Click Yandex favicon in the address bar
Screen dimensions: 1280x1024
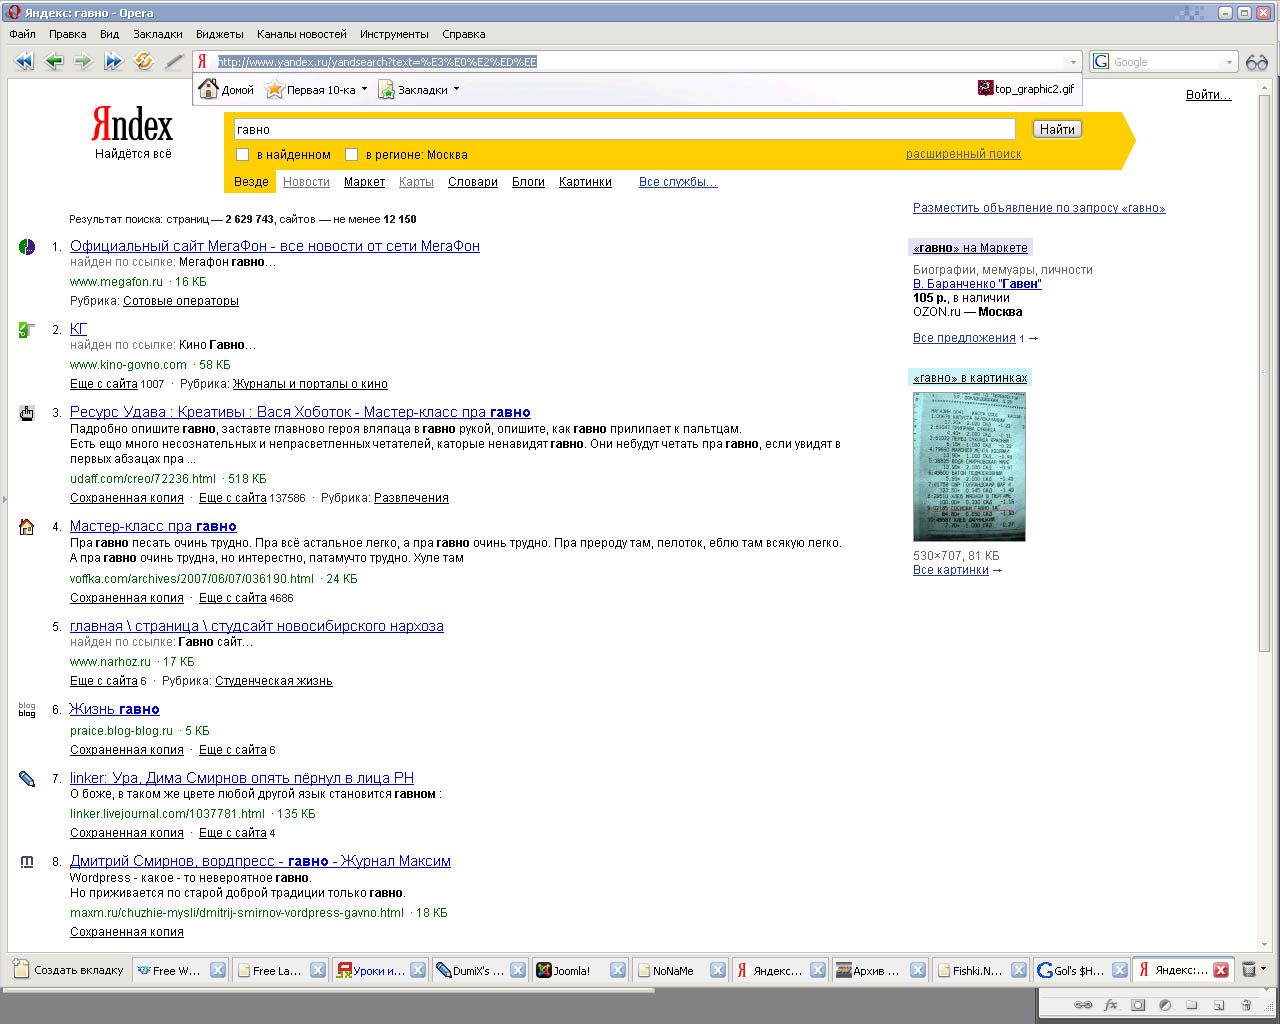click(203, 62)
